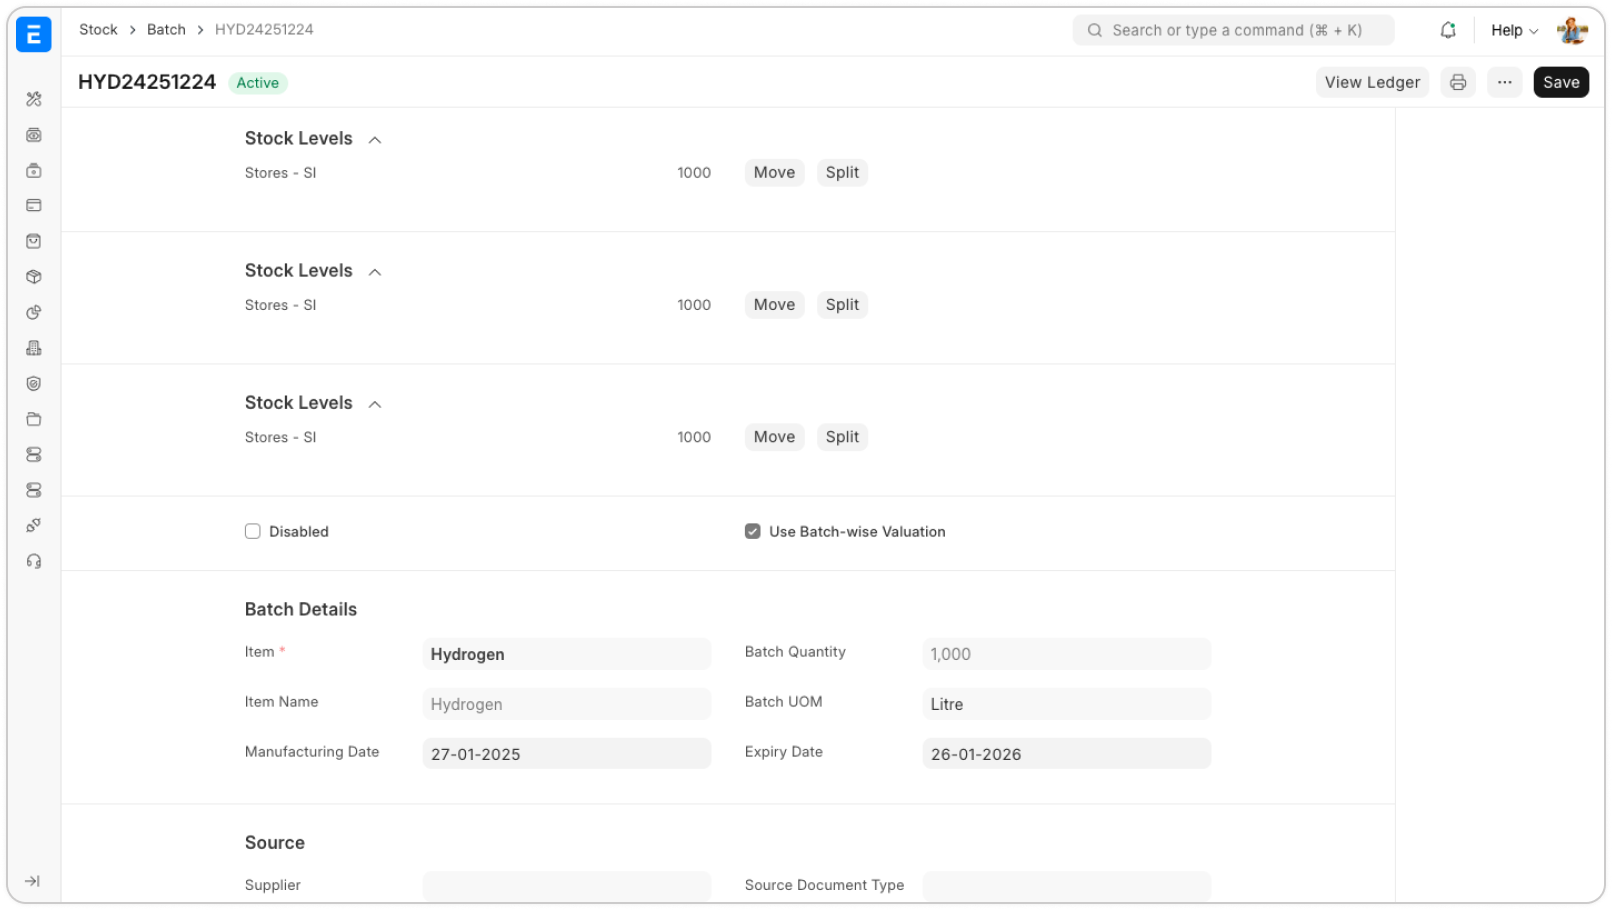
Task: Toggle the Disabled checkbox
Action: click(253, 532)
